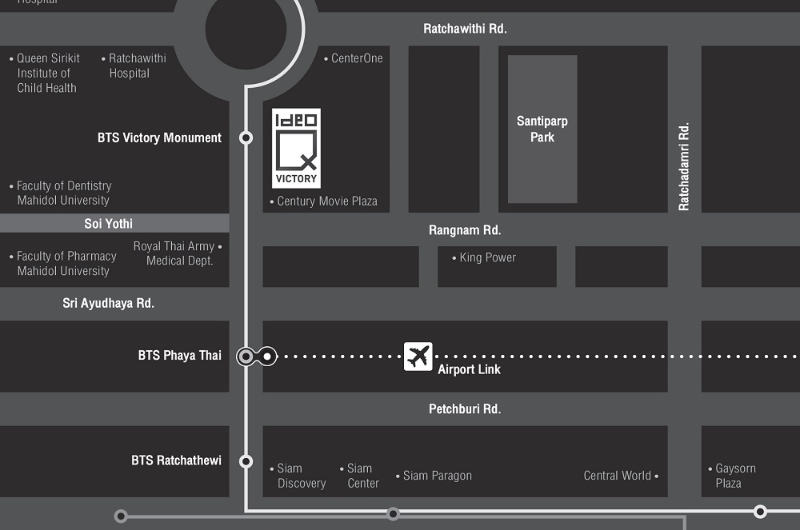800x530 pixels.
Task: Click the BTS Ratchathewi station marker
Action: tap(246, 461)
